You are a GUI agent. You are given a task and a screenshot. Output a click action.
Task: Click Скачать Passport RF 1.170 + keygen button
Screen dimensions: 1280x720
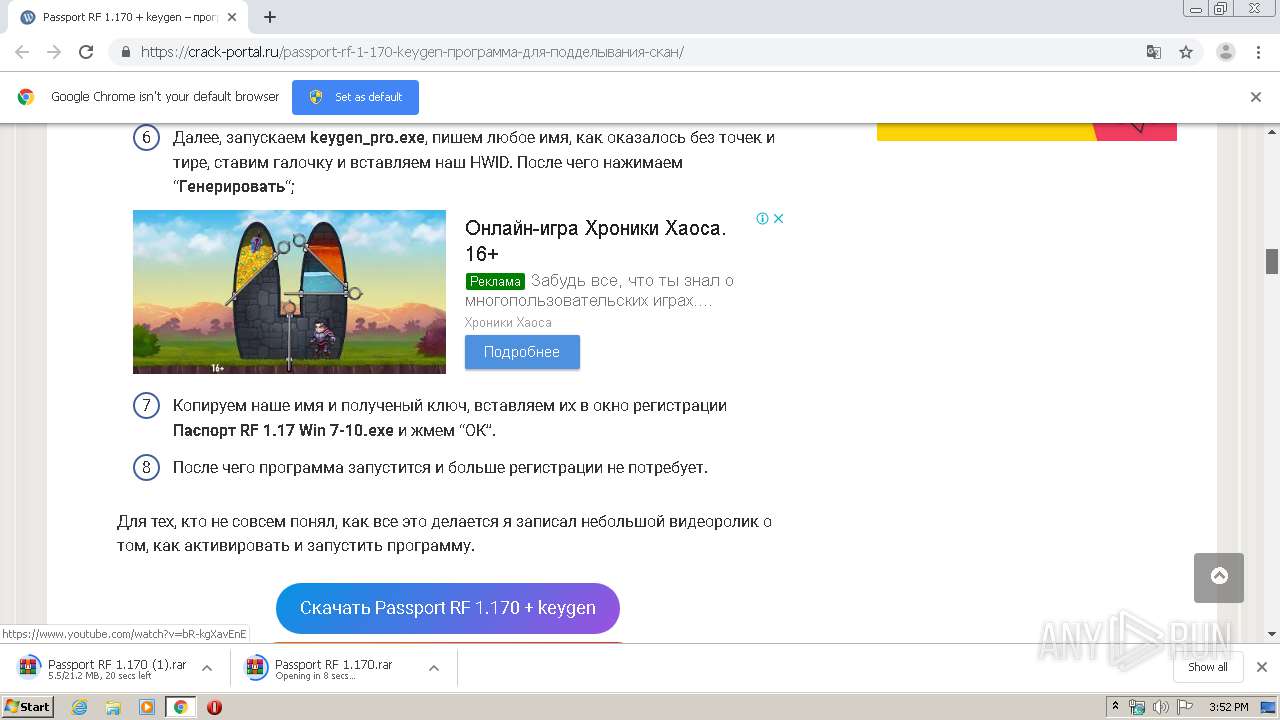[x=448, y=608]
